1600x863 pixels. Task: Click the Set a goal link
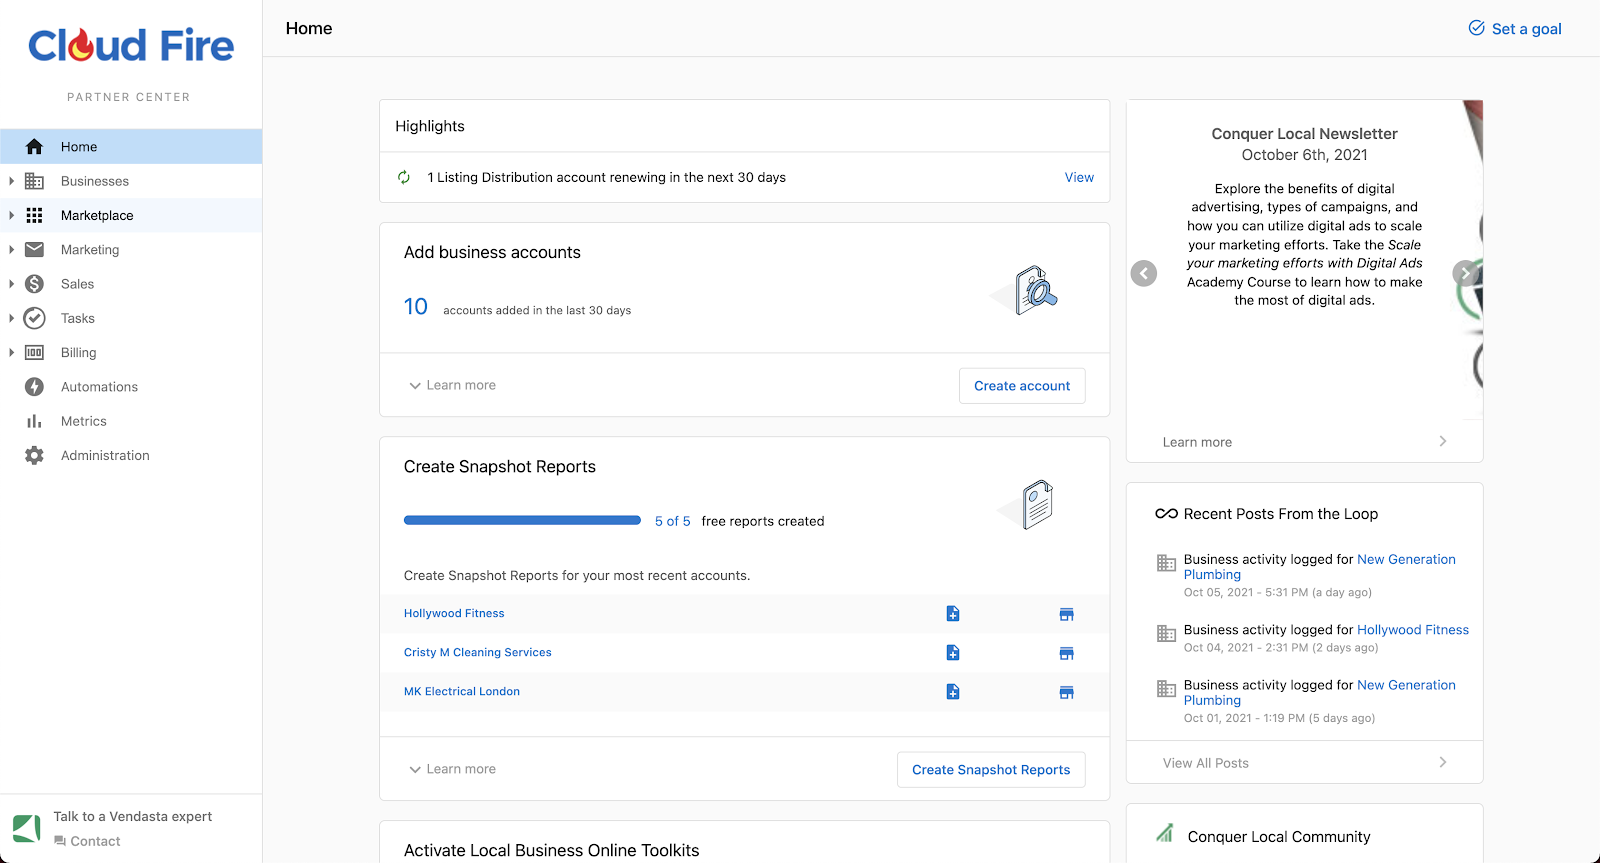click(x=1515, y=28)
